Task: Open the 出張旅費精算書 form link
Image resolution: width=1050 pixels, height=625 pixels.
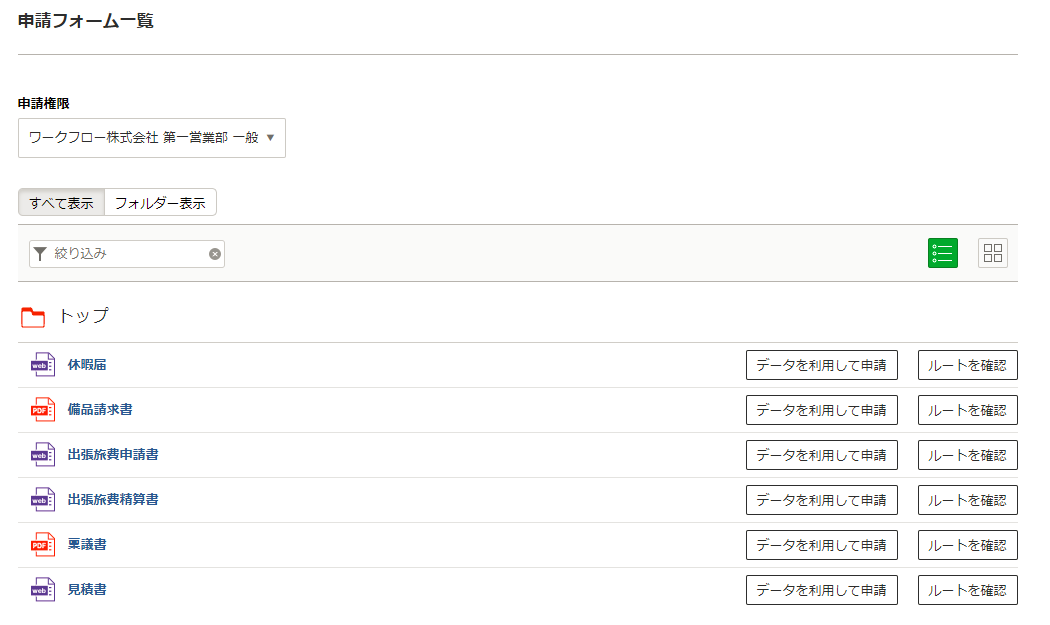Action: [x=113, y=500]
